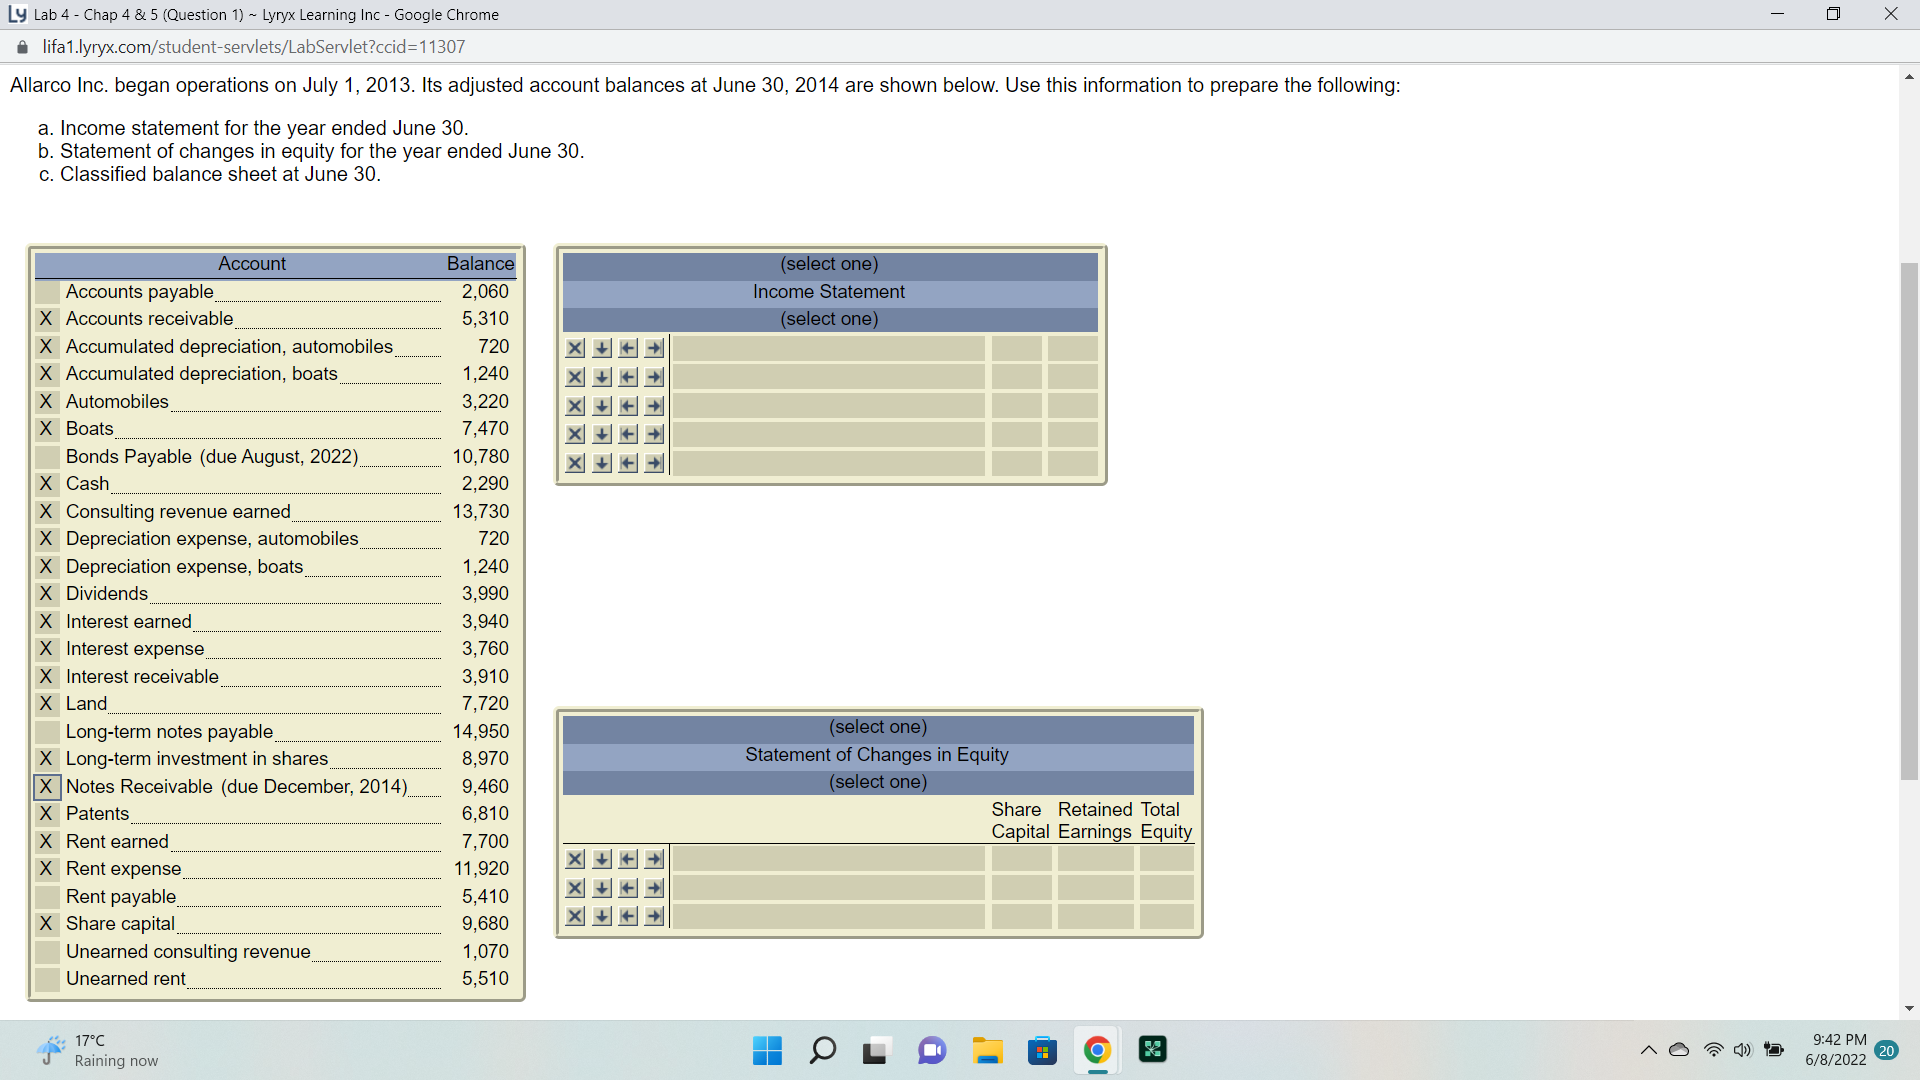Click down-arrow on second equity statement row
This screenshot has height=1080, width=1920.
[x=602, y=888]
